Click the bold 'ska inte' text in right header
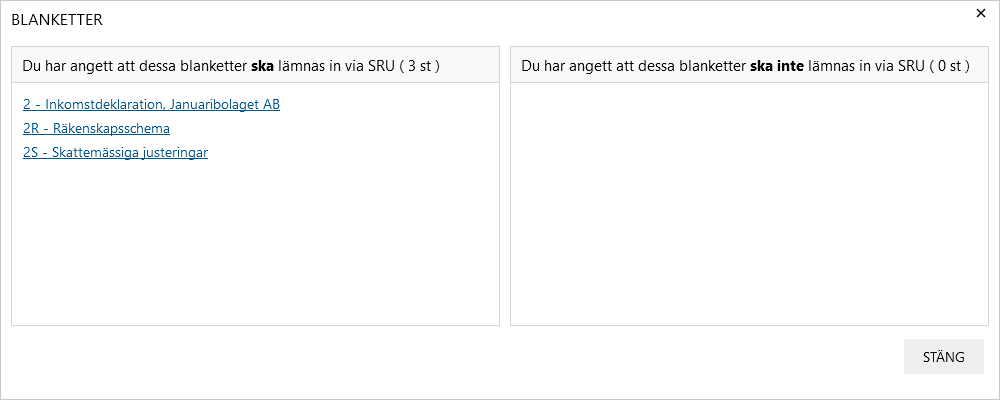This screenshot has height=400, width=1000. pos(777,66)
